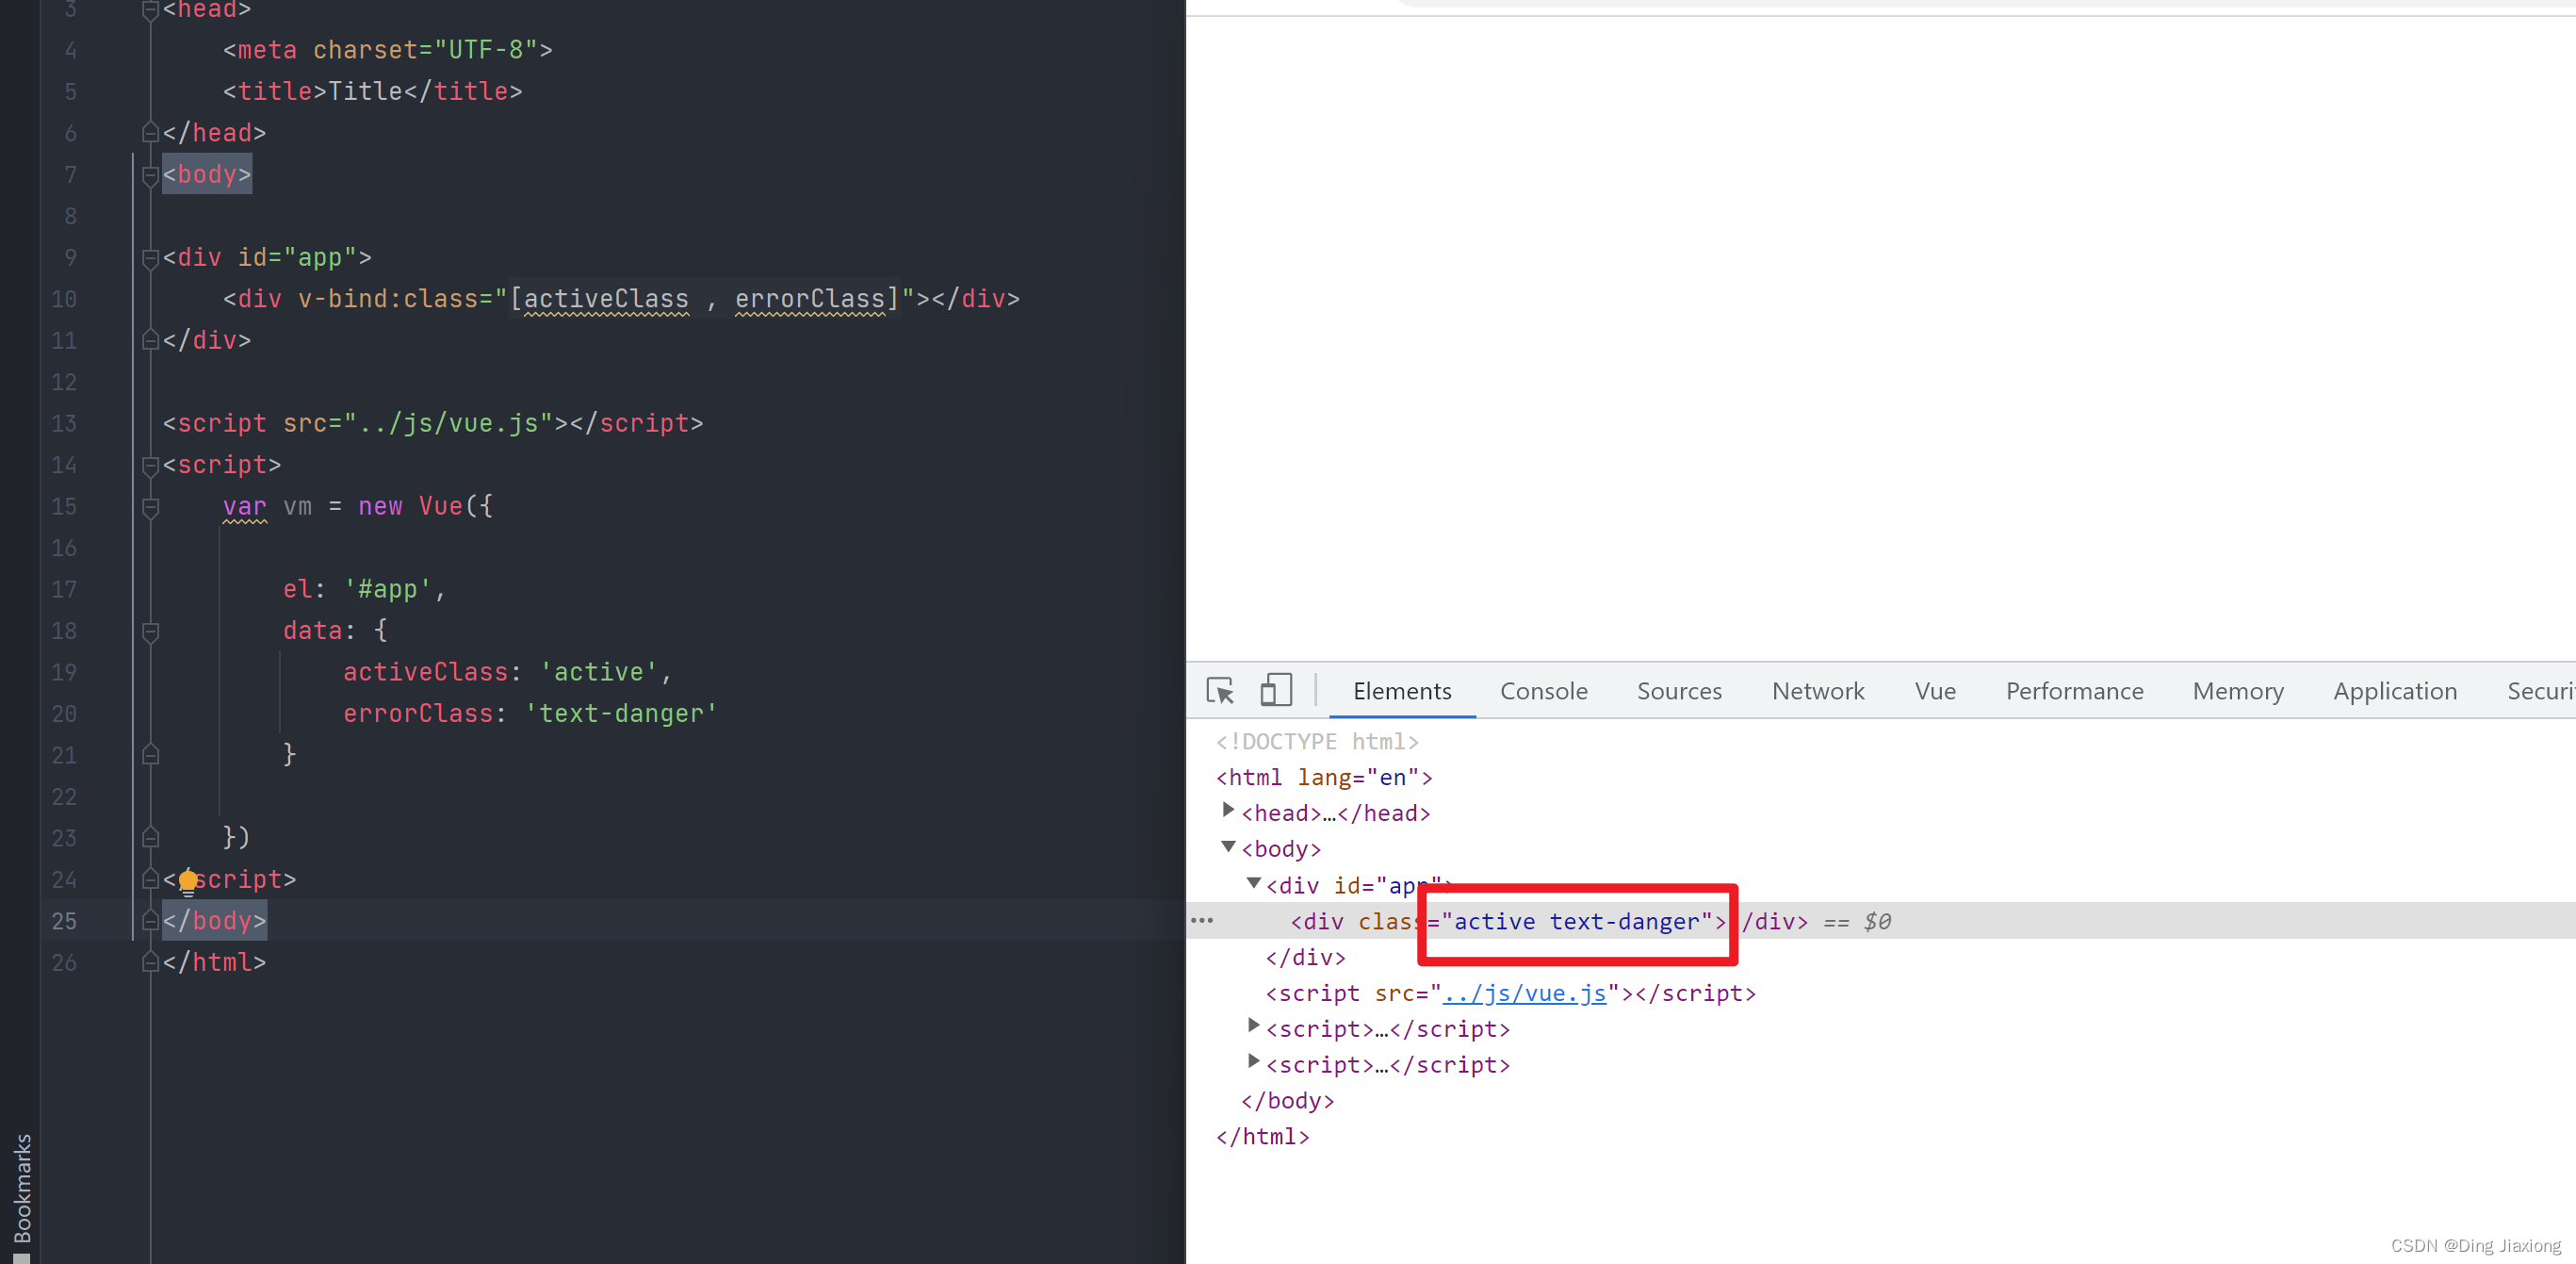Click the "UTF-8" charset value
2576x1264 pixels.
click(486, 49)
